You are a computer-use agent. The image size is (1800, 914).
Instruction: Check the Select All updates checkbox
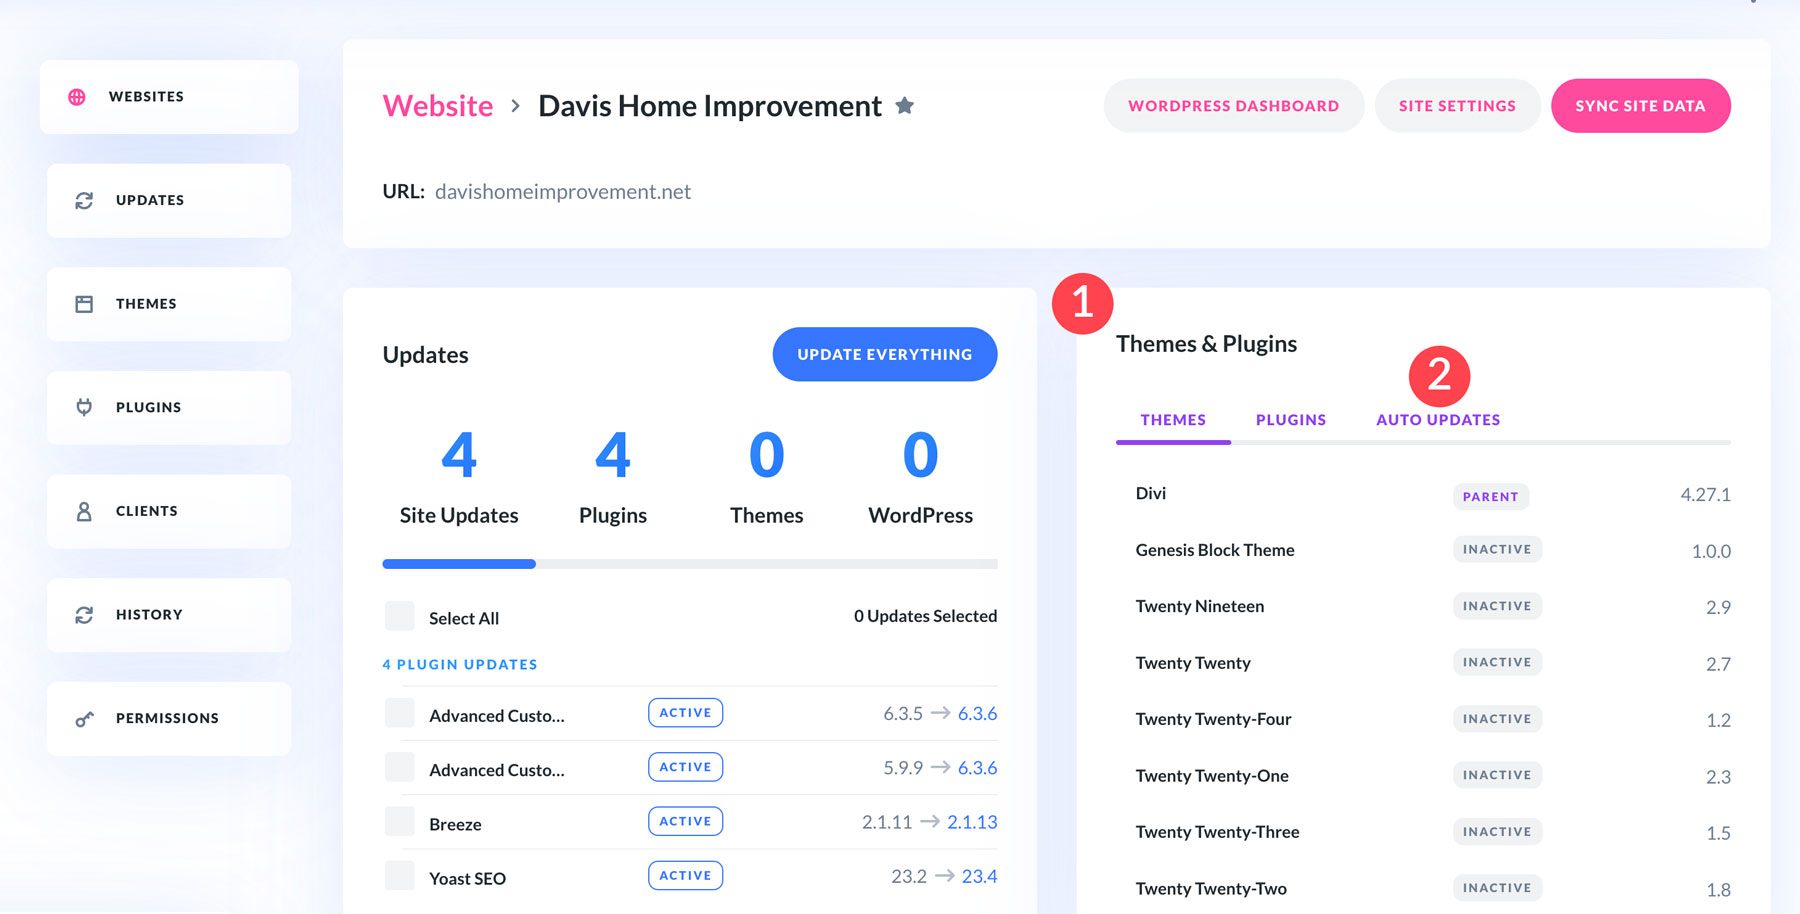point(399,616)
